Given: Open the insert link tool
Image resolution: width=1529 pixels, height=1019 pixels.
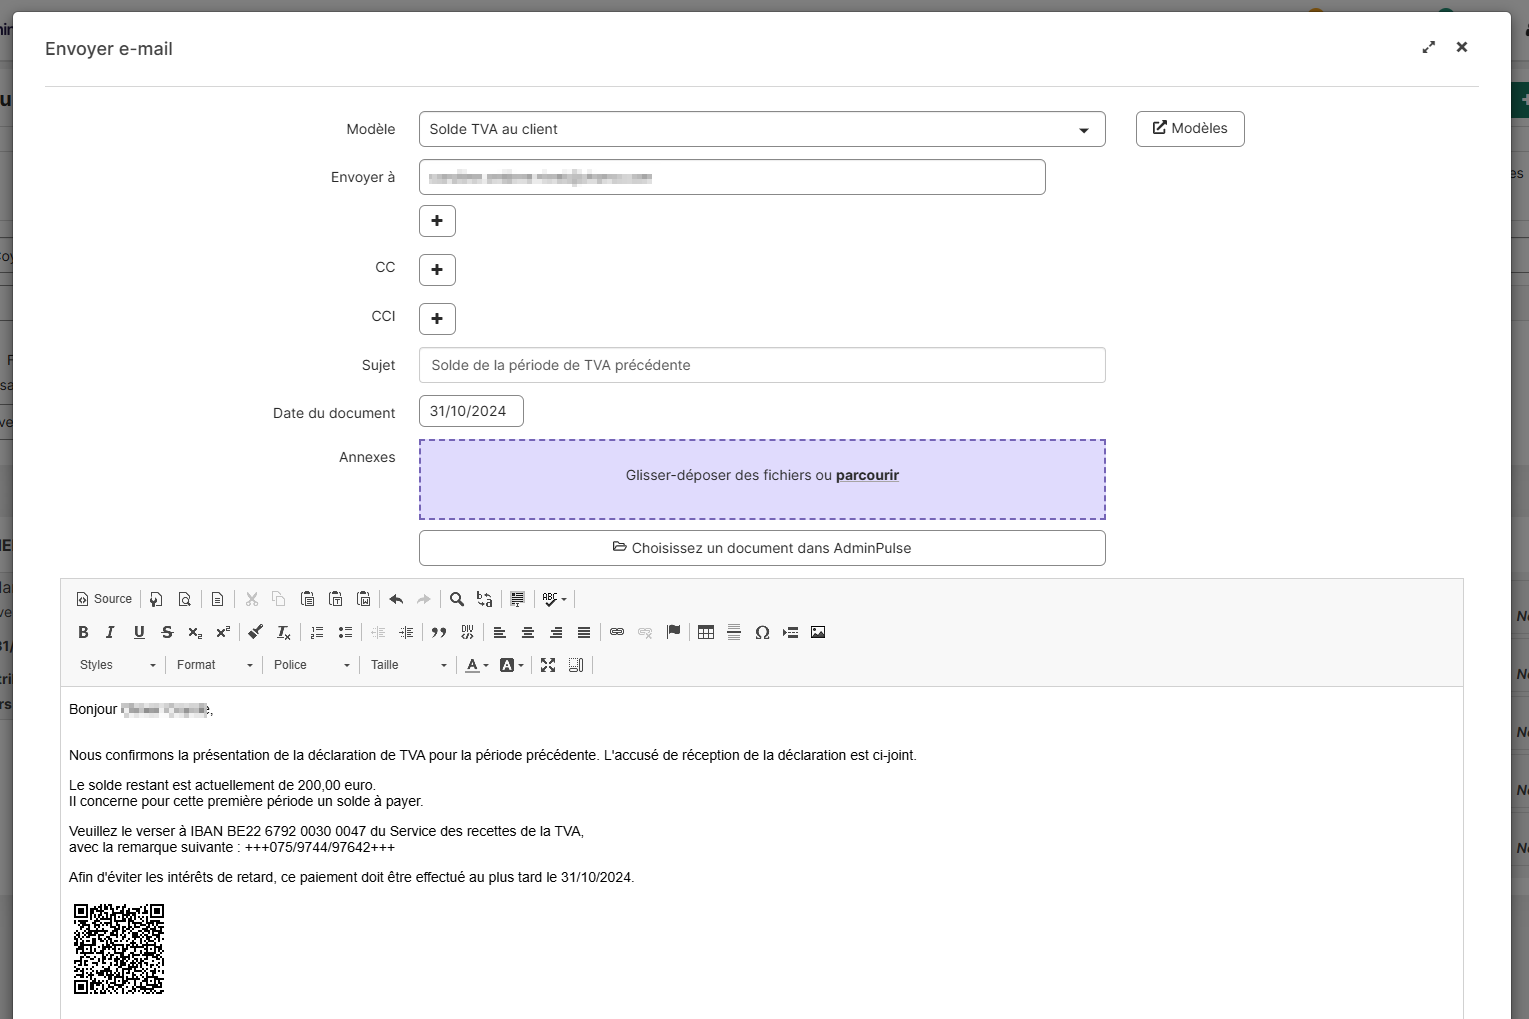Looking at the screenshot, I should coord(617,632).
